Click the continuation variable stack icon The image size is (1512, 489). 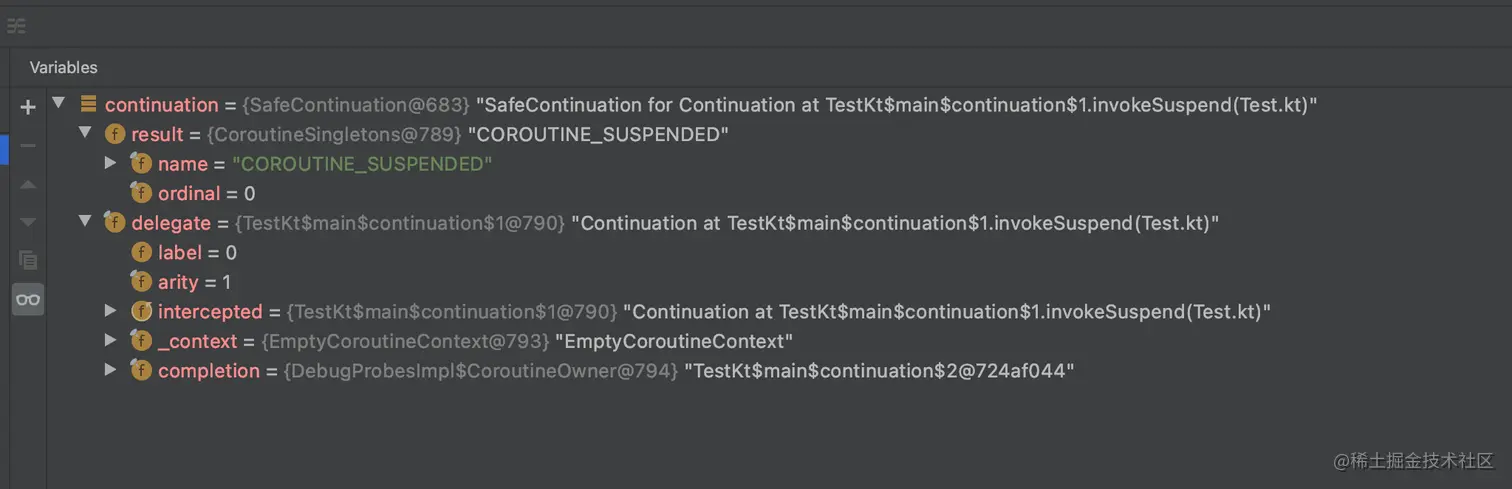tap(88, 104)
